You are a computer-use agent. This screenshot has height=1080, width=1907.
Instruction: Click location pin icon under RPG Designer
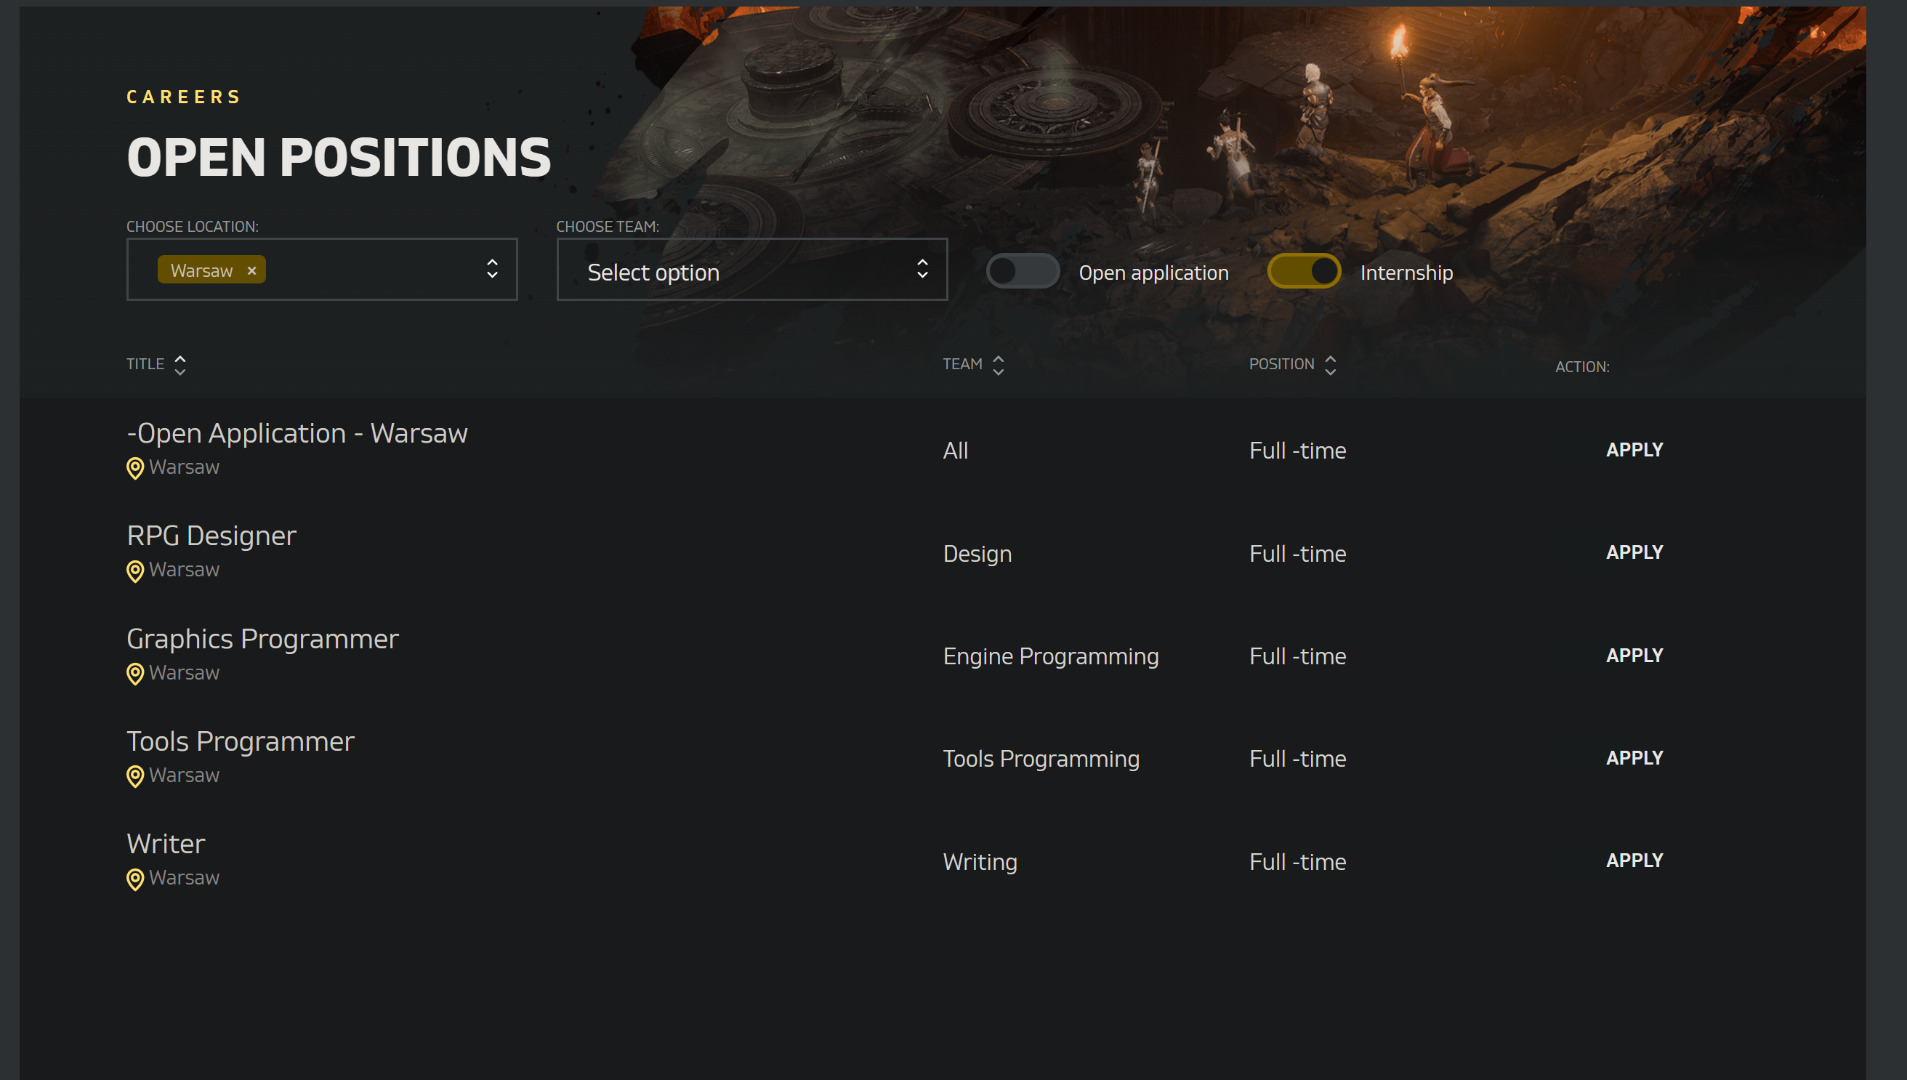coord(135,571)
